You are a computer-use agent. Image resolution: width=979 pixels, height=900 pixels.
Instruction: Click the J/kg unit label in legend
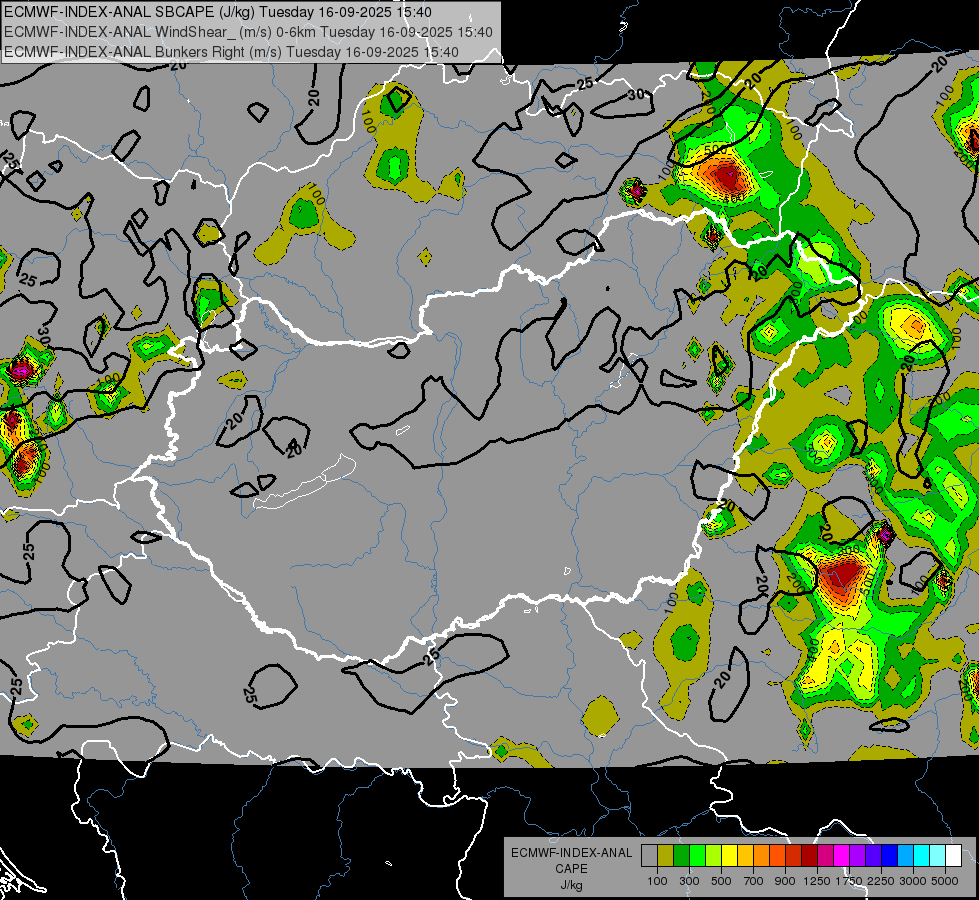(571, 885)
